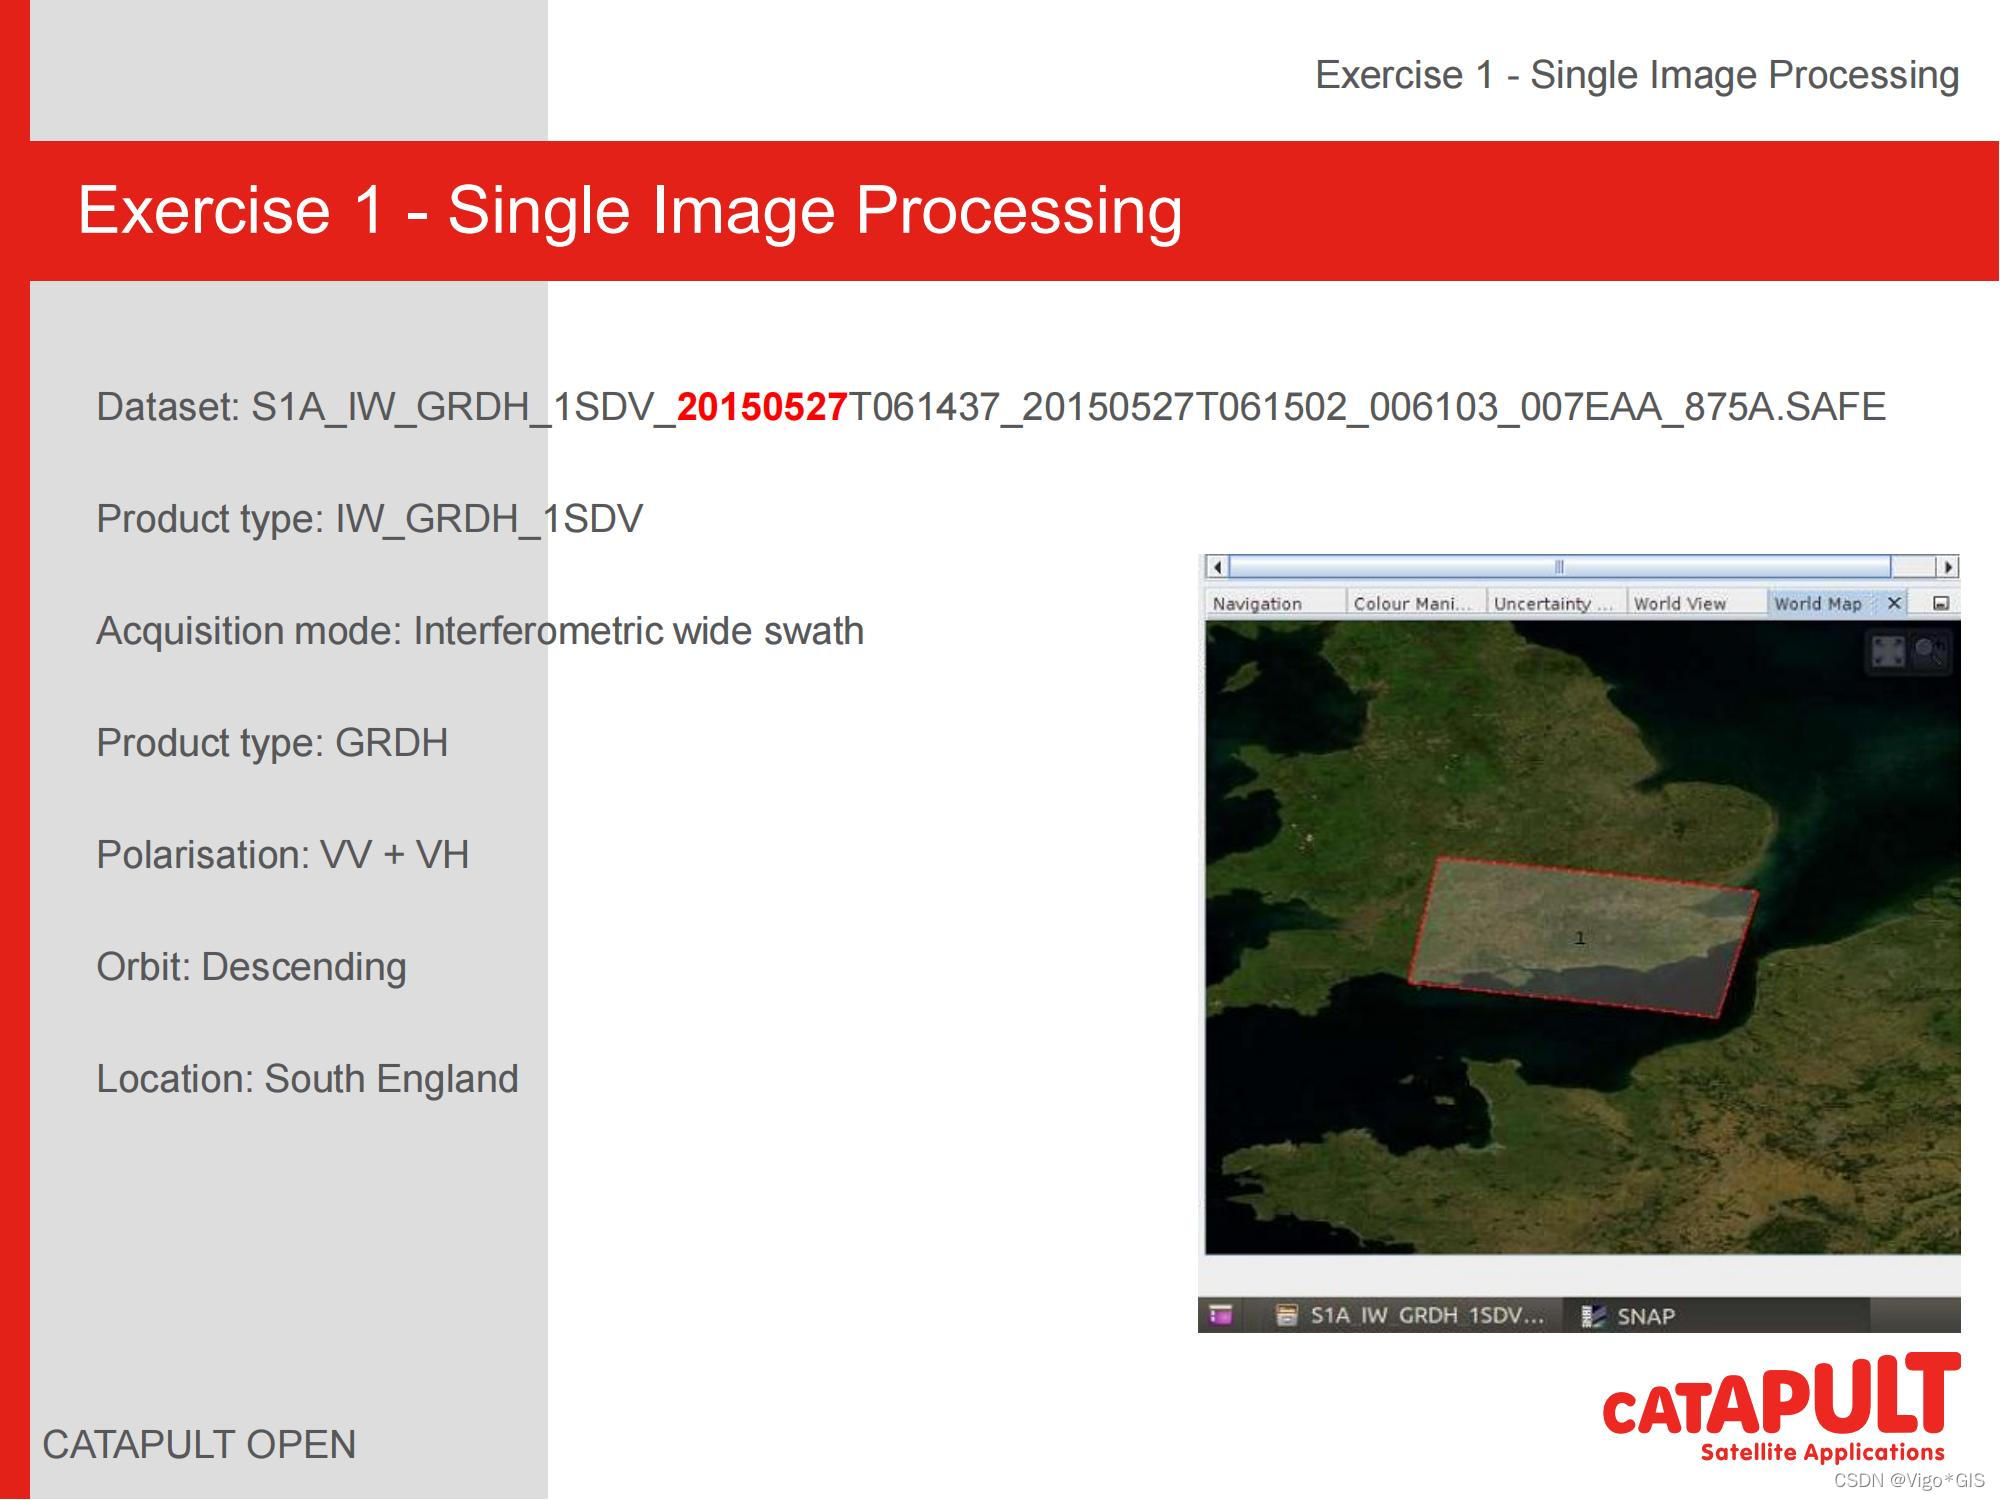The width and height of the screenshot is (2000, 1500).
Task: Switch to the Navigation tab
Action: [x=1257, y=603]
